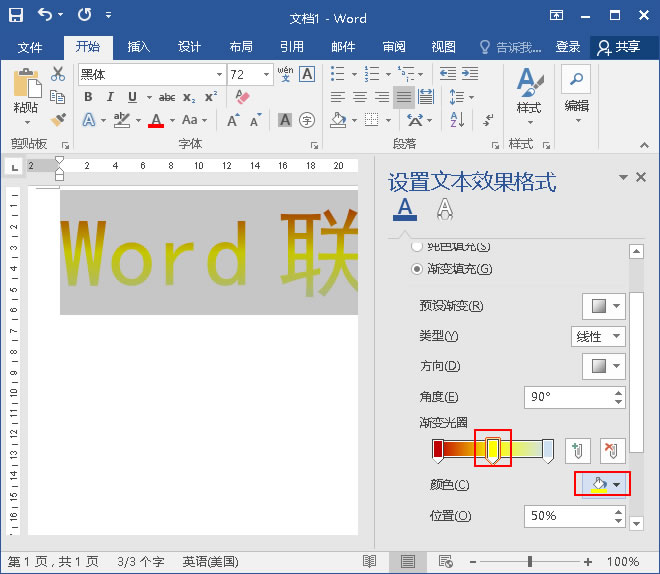The width and height of the screenshot is (660, 574).
Task: Toggle underline formatting
Action: point(132,97)
